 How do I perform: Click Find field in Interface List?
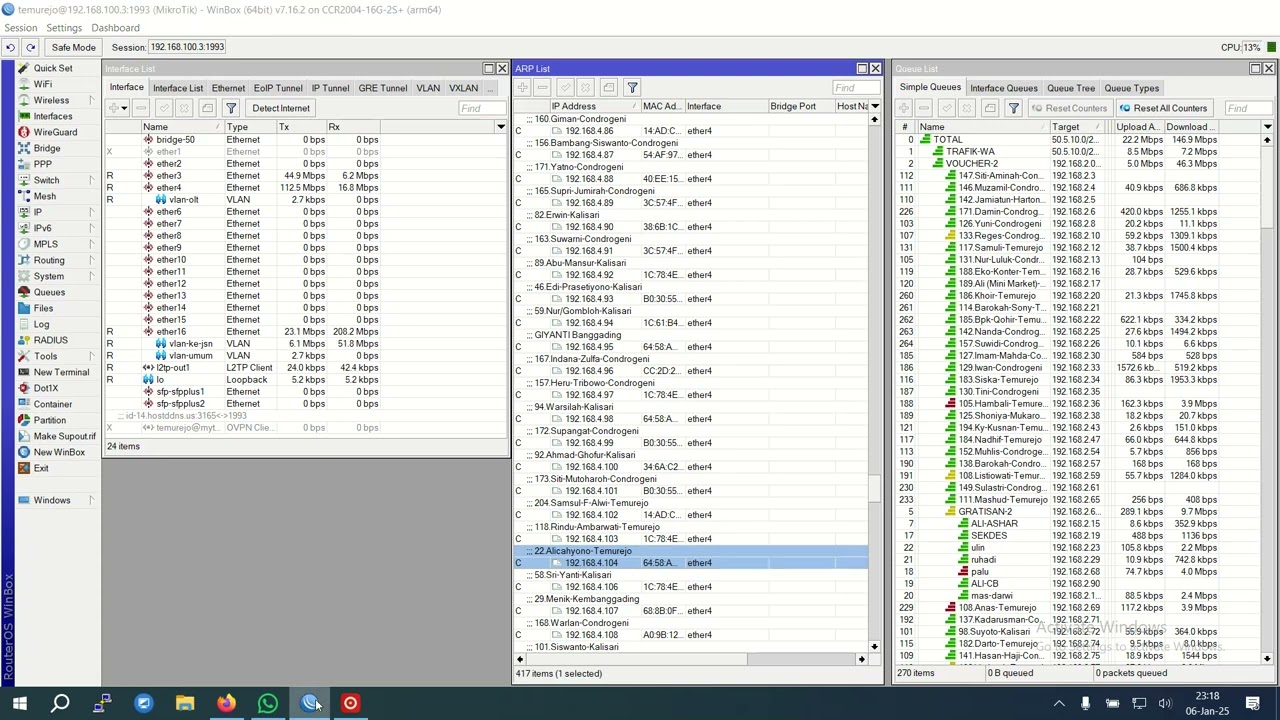tap(482, 108)
